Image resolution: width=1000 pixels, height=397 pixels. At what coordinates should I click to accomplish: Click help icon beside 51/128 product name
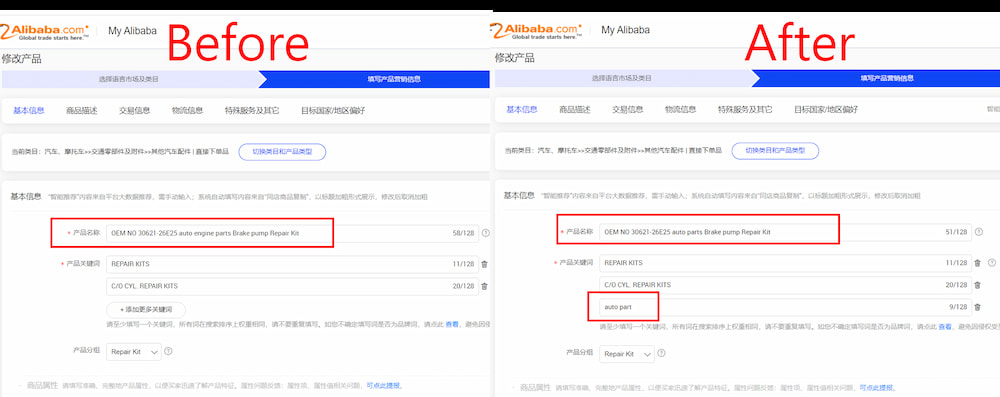point(979,232)
